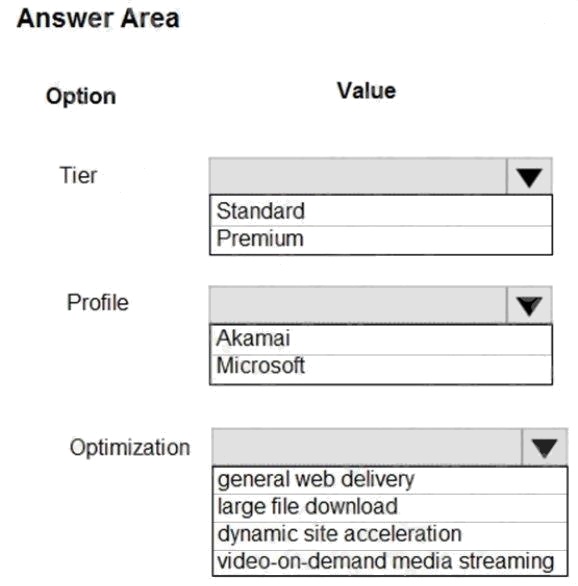578x586 pixels.
Task: Open the Tier dropdown arrow
Action: (x=529, y=176)
